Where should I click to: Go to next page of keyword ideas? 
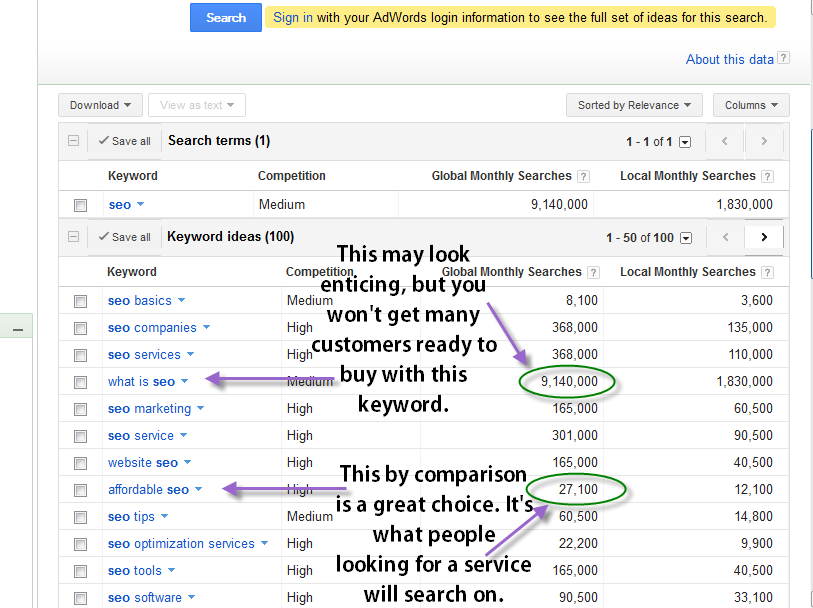764,237
